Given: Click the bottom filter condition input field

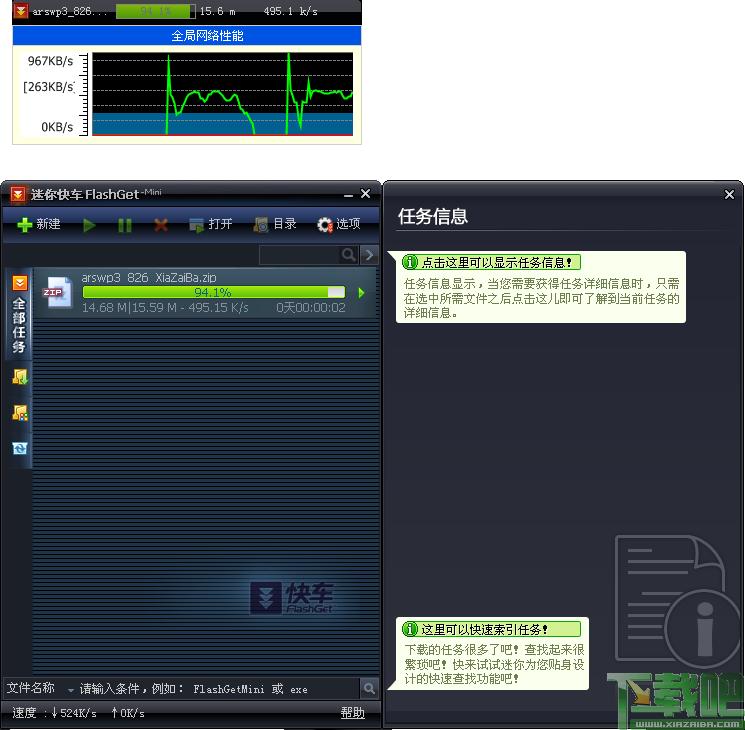Looking at the screenshot, I should (219, 689).
